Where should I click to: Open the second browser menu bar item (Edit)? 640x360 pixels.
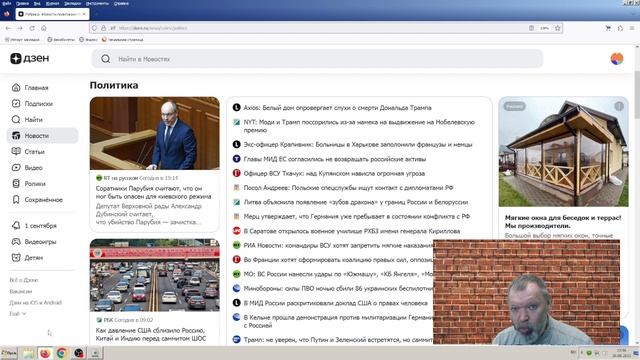point(22,3)
